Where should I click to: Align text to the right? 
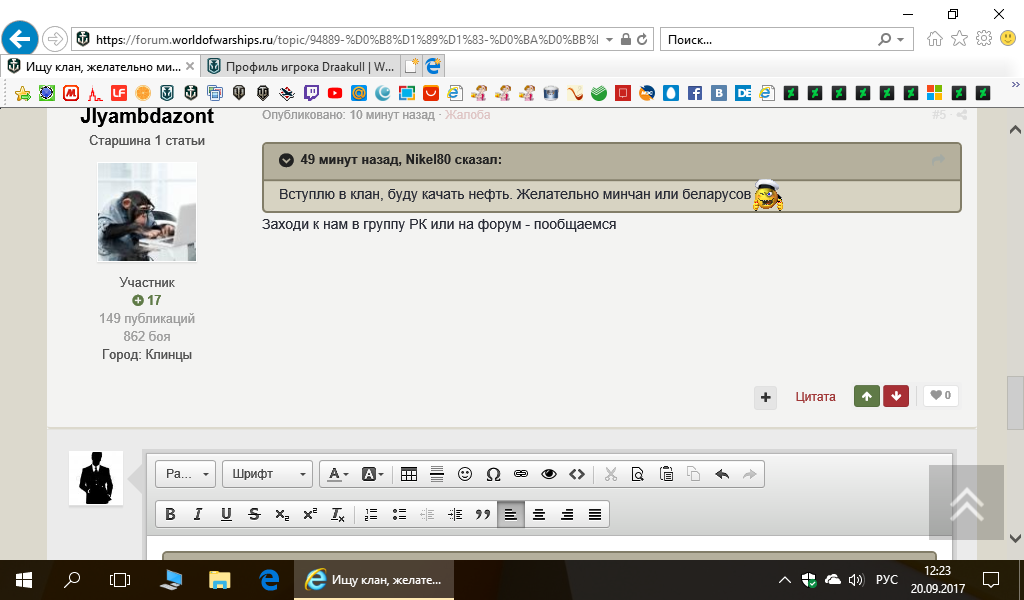pyautogui.click(x=567, y=514)
